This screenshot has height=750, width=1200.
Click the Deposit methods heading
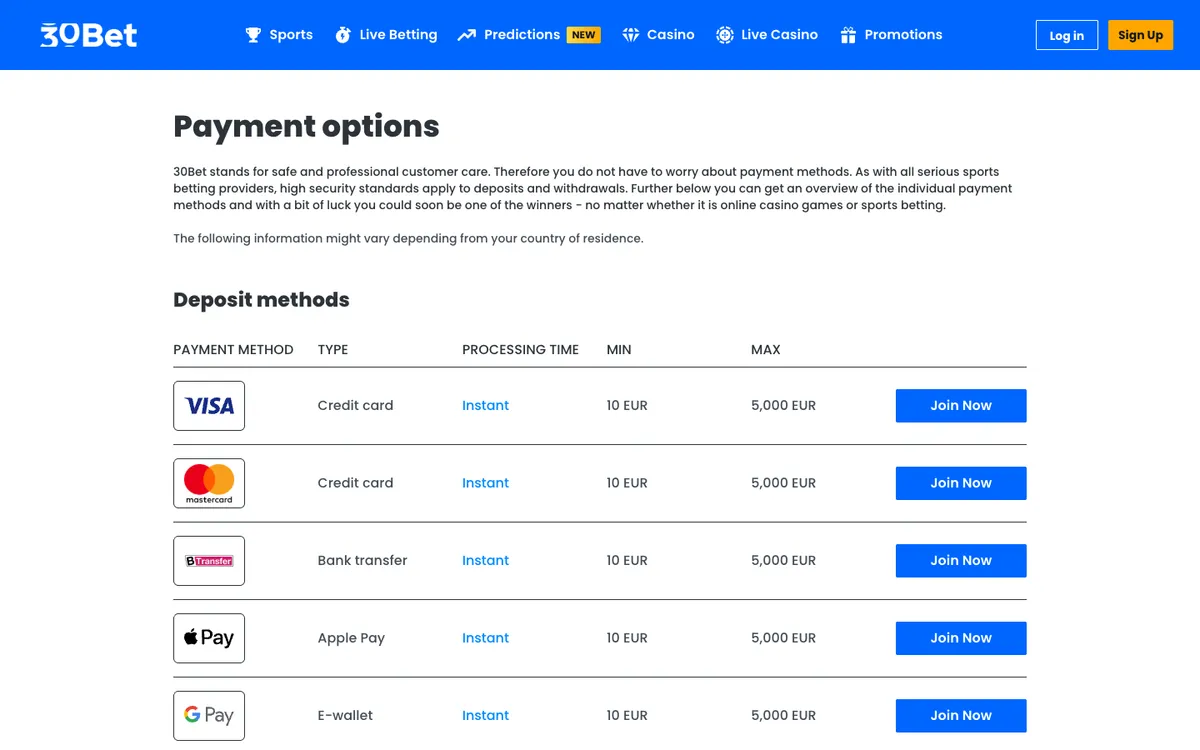coord(261,300)
